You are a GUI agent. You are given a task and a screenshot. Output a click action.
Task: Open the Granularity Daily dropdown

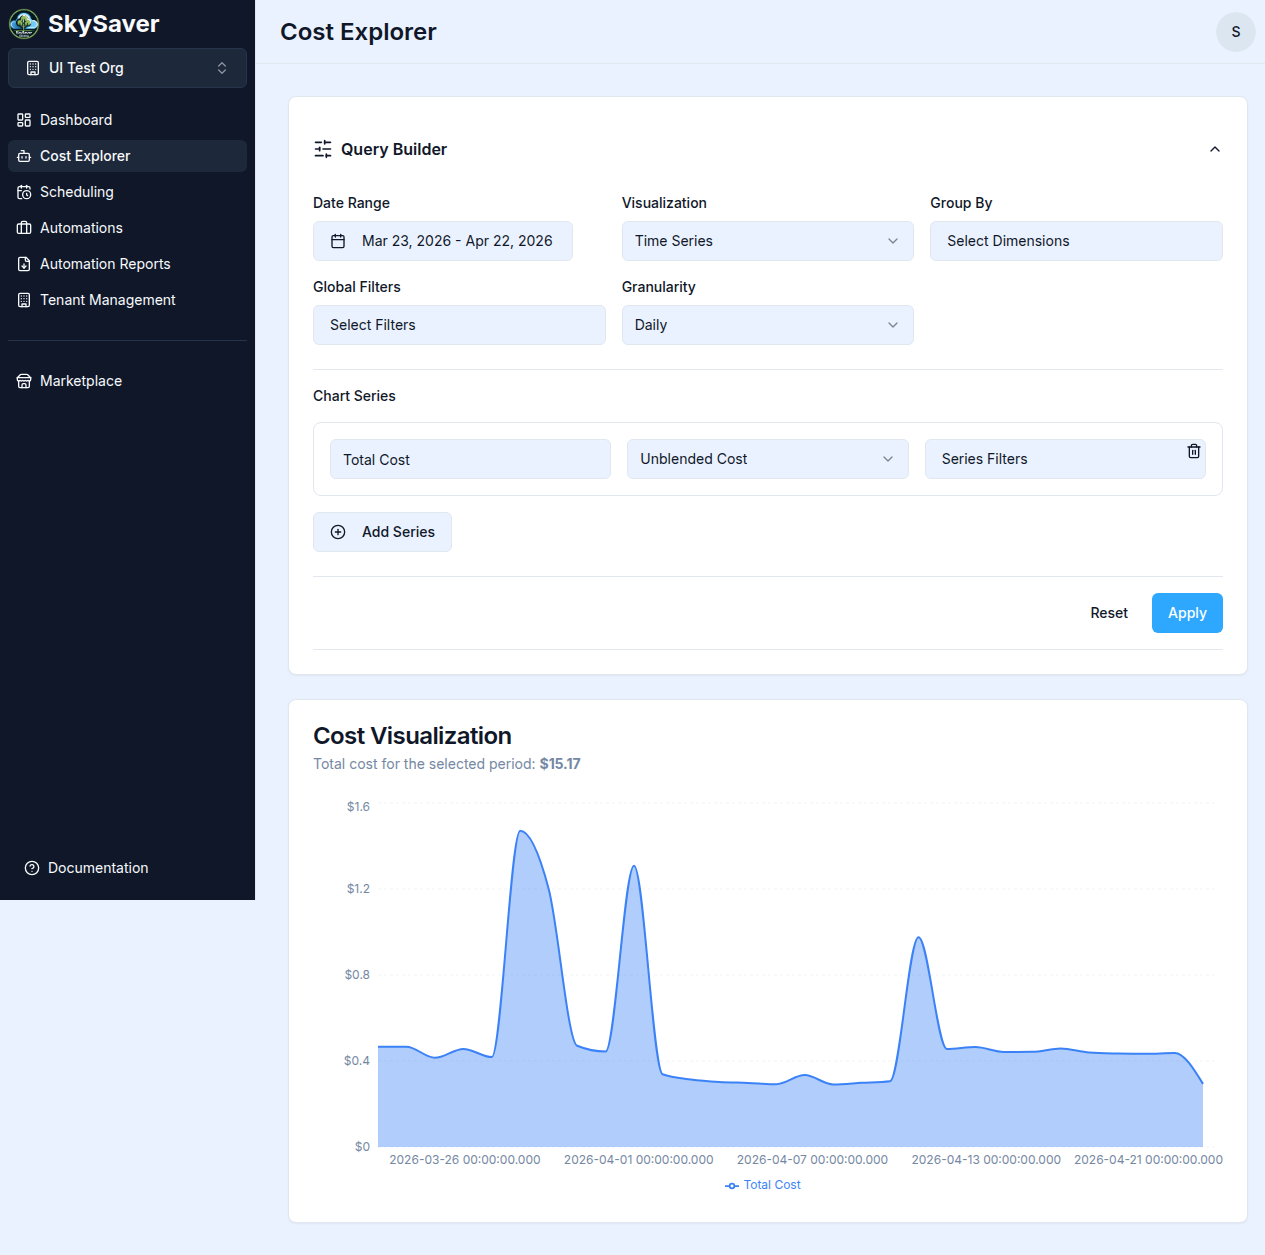pos(768,325)
